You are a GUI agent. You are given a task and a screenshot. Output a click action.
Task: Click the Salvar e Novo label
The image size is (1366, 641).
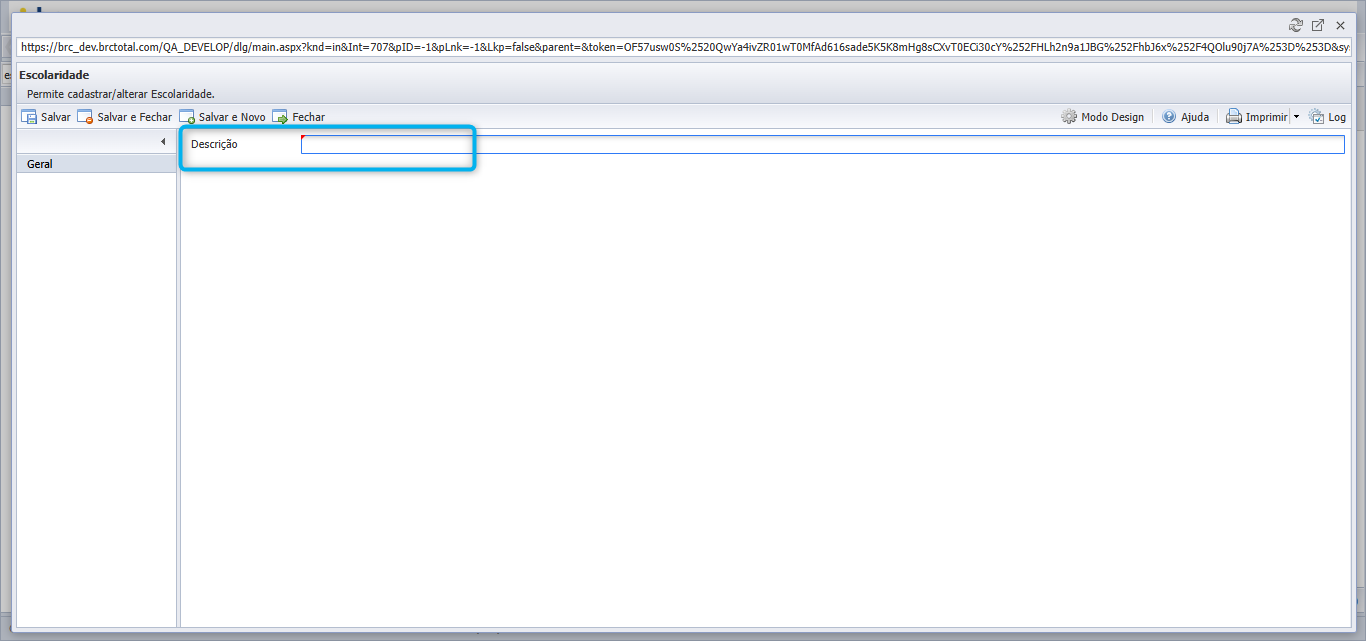point(233,117)
